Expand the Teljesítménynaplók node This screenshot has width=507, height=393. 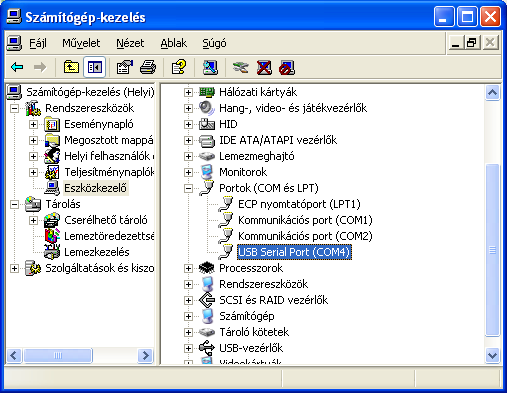(33, 172)
